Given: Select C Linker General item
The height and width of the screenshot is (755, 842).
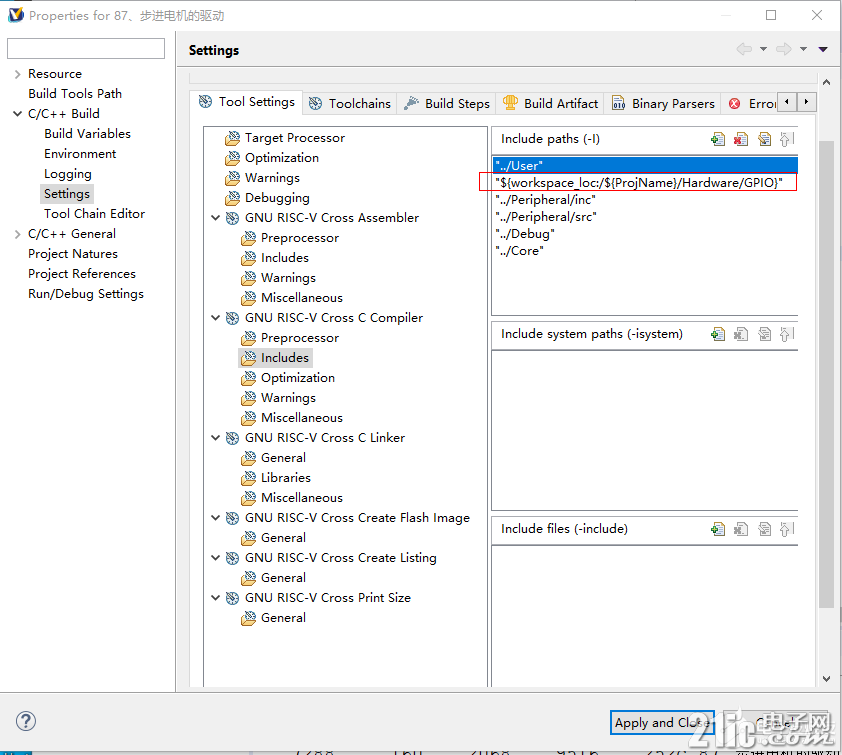Looking at the screenshot, I should 283,458.
